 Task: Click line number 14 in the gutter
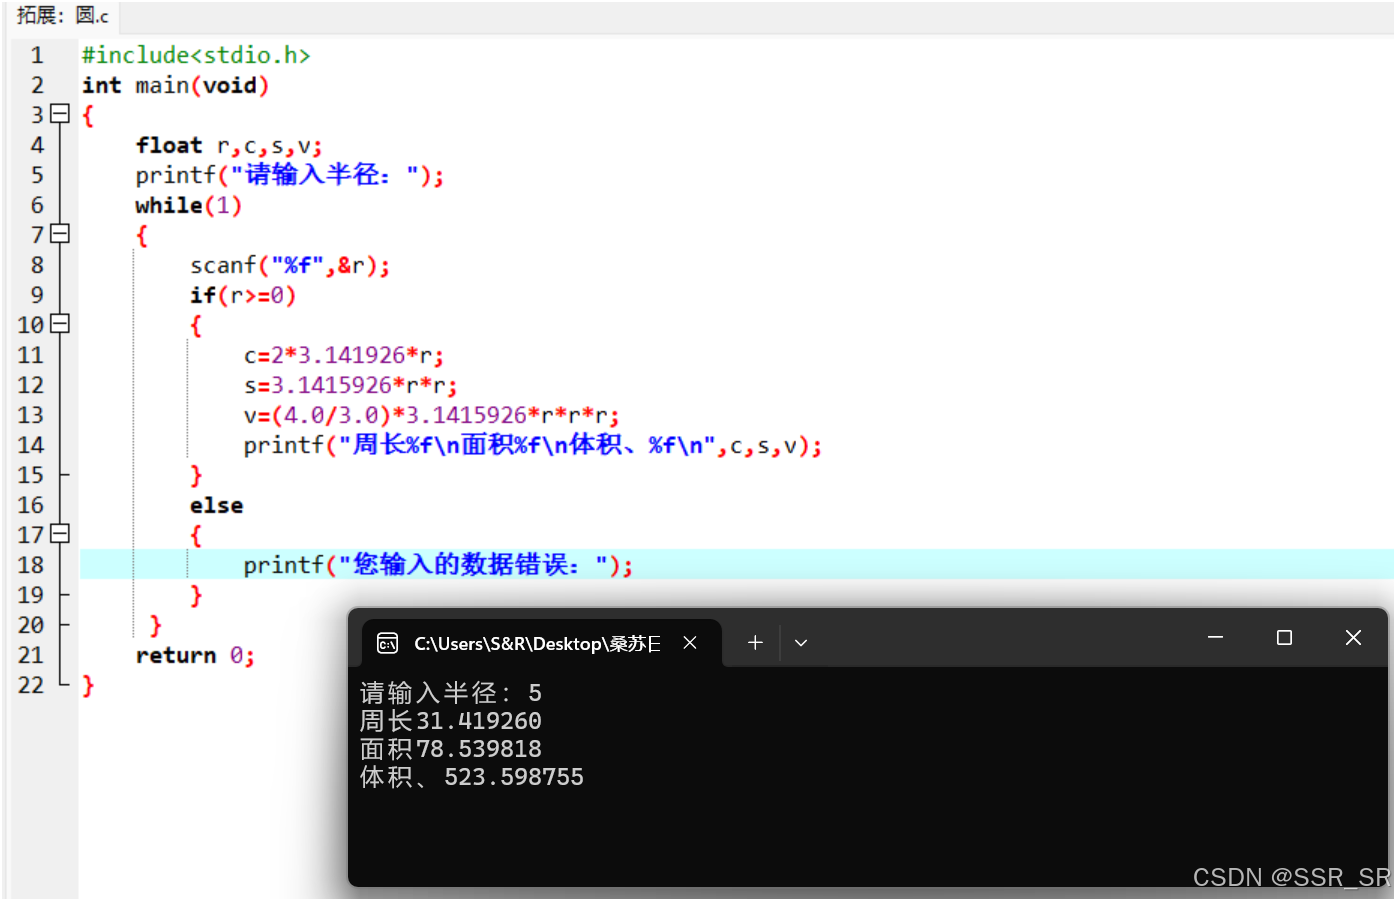tap(30, 445)
